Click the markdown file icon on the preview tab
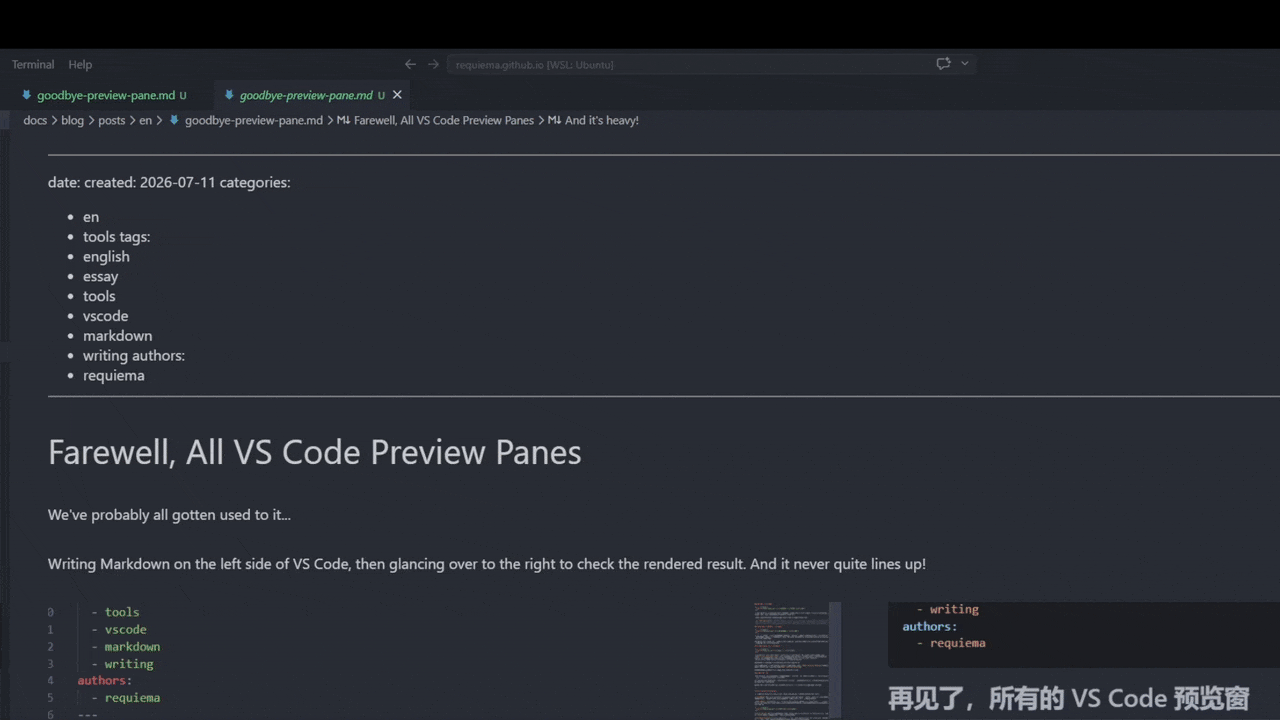The width and height of the screenshot is (1280, 720). (x=229, y=95)
